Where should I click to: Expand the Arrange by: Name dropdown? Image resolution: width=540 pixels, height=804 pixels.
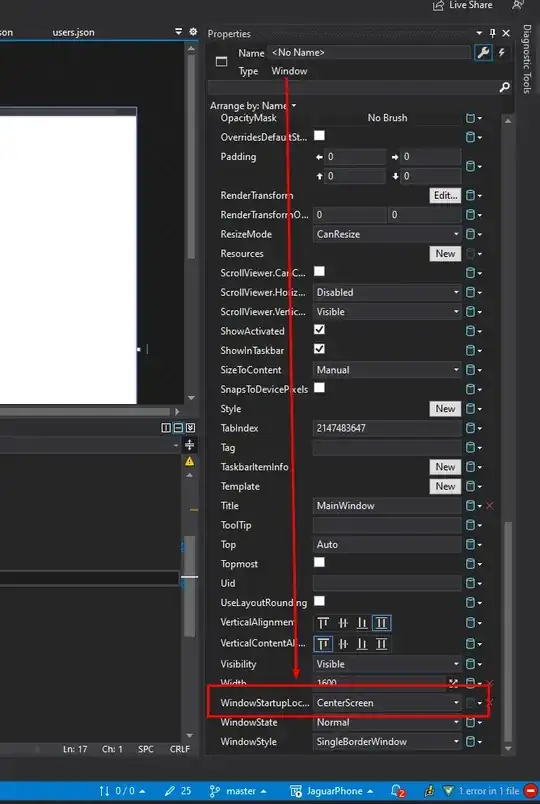253,106
